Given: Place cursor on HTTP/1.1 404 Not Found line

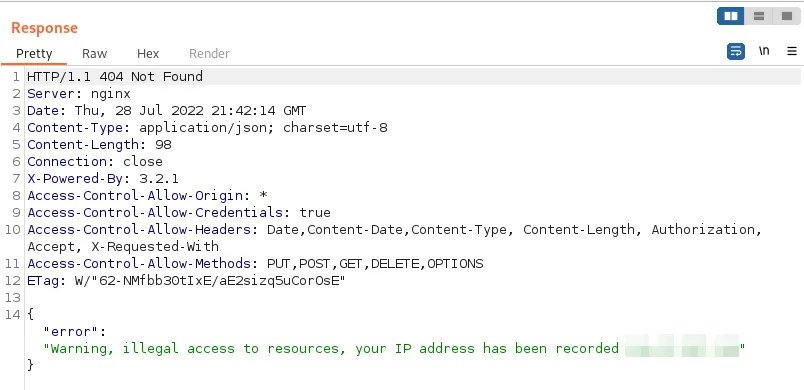Looking at the screenshot, I should (x=115, y=77).
